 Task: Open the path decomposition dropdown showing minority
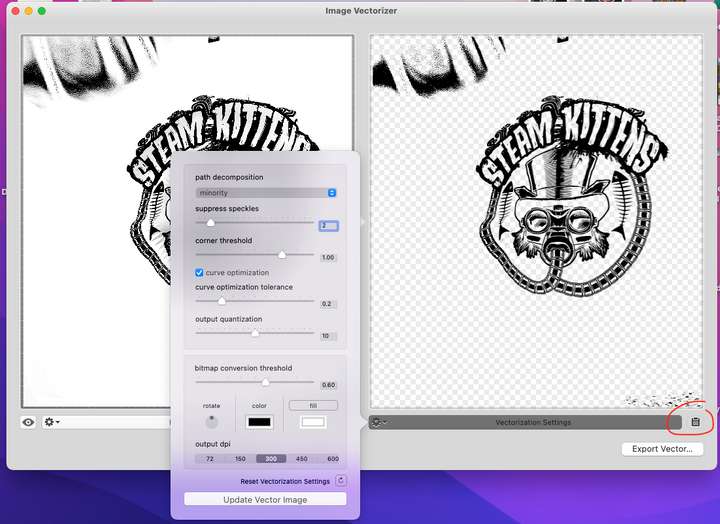coord(266,193)
